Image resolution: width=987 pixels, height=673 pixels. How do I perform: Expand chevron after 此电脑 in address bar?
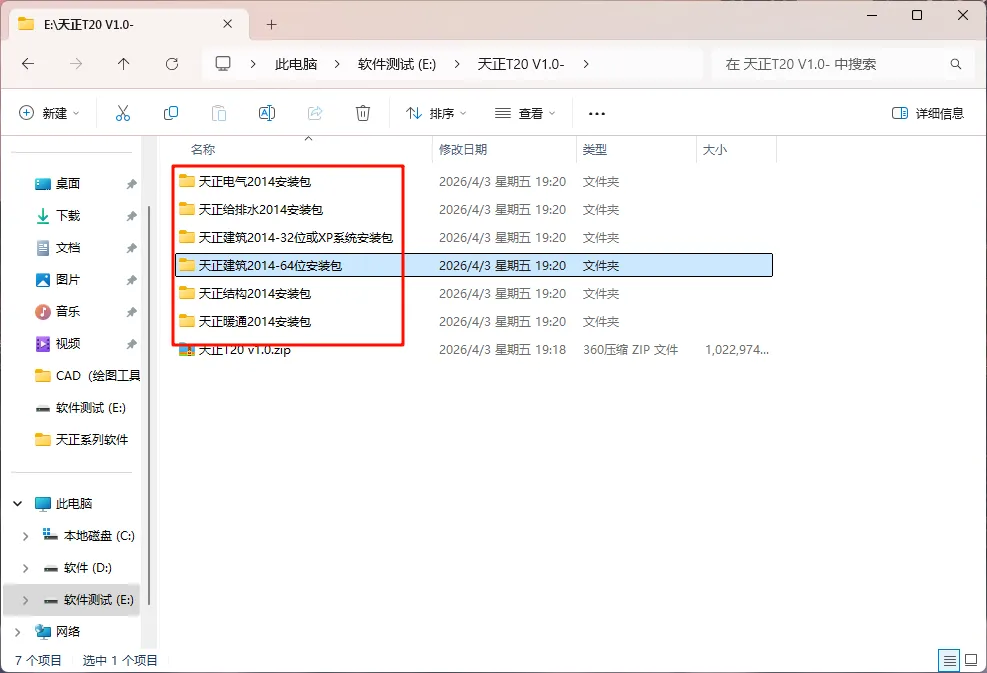tap(337, 64)
